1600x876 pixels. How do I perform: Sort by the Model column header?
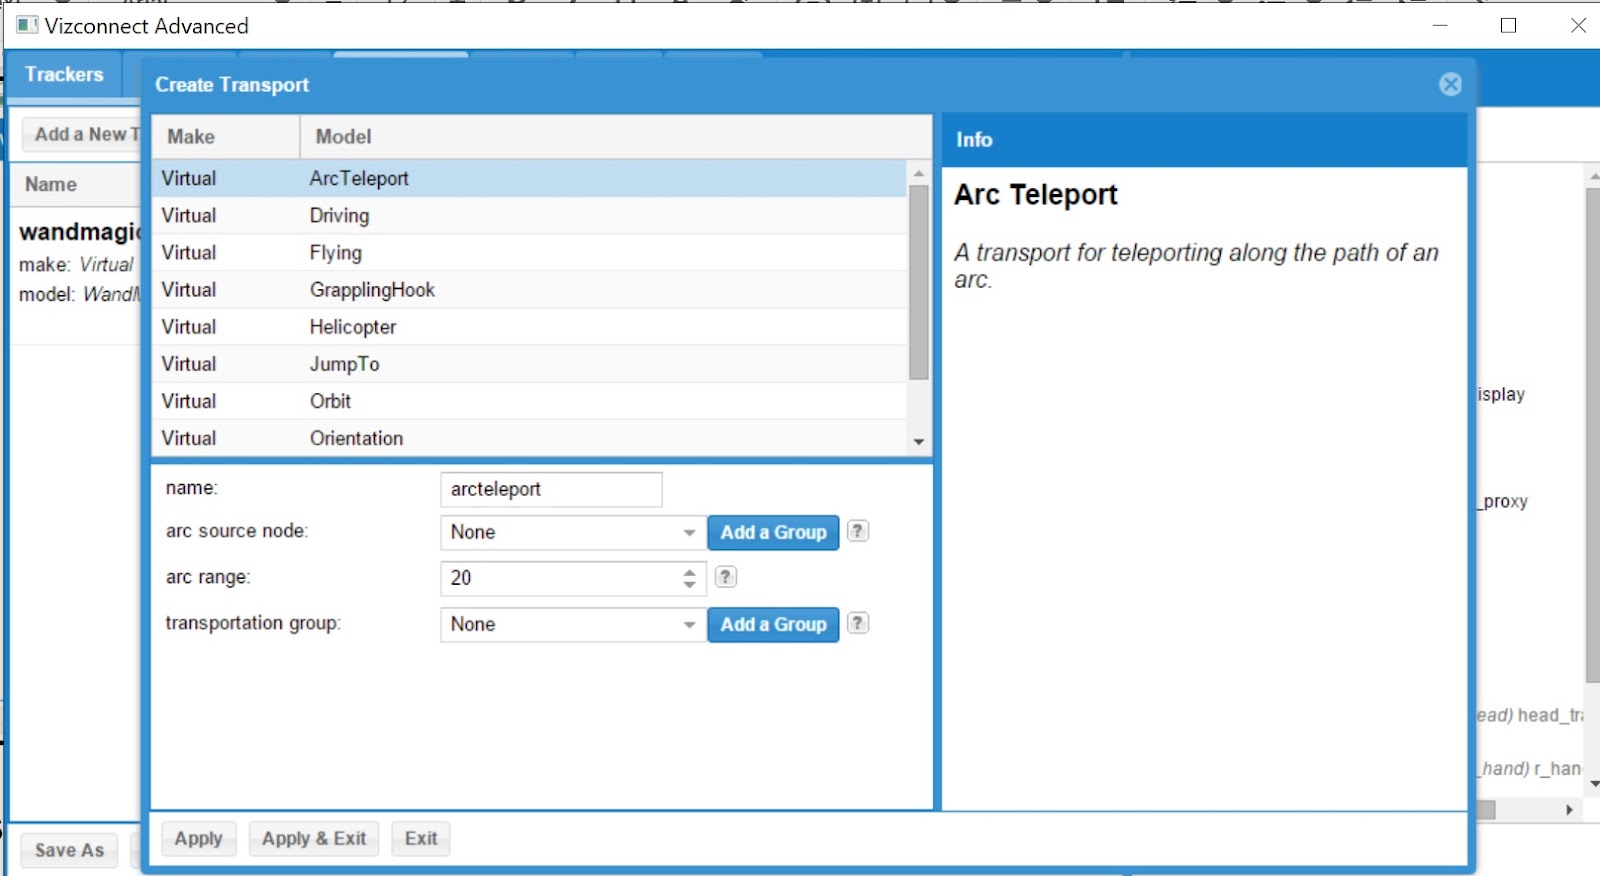[x=616, y=137]
